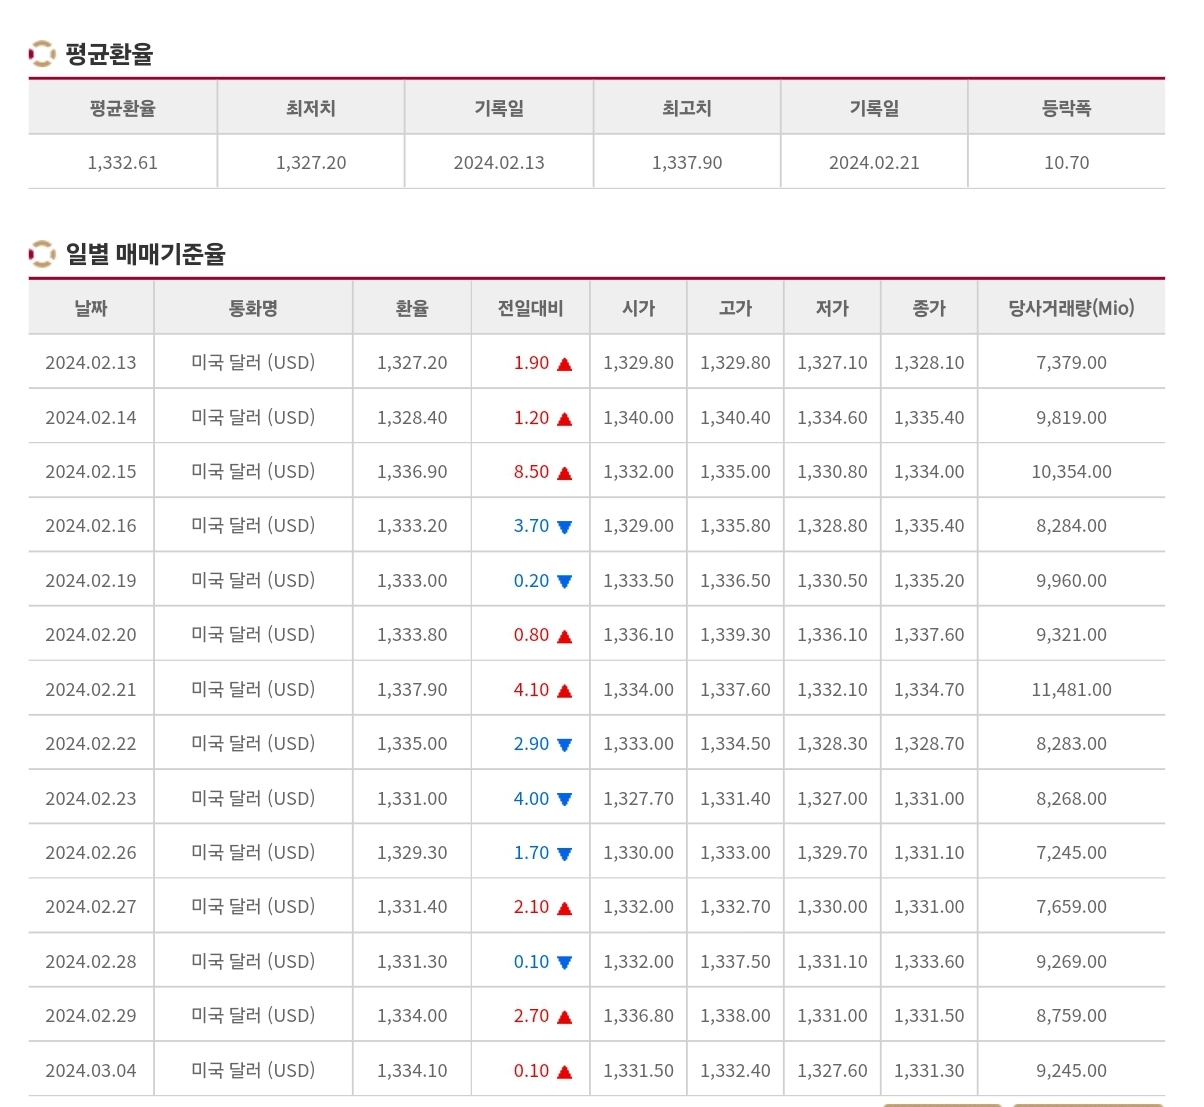Select the highest value 1,337.90 in the average table
Screen dimensions: 1204x1107
(x=687, y=163)
